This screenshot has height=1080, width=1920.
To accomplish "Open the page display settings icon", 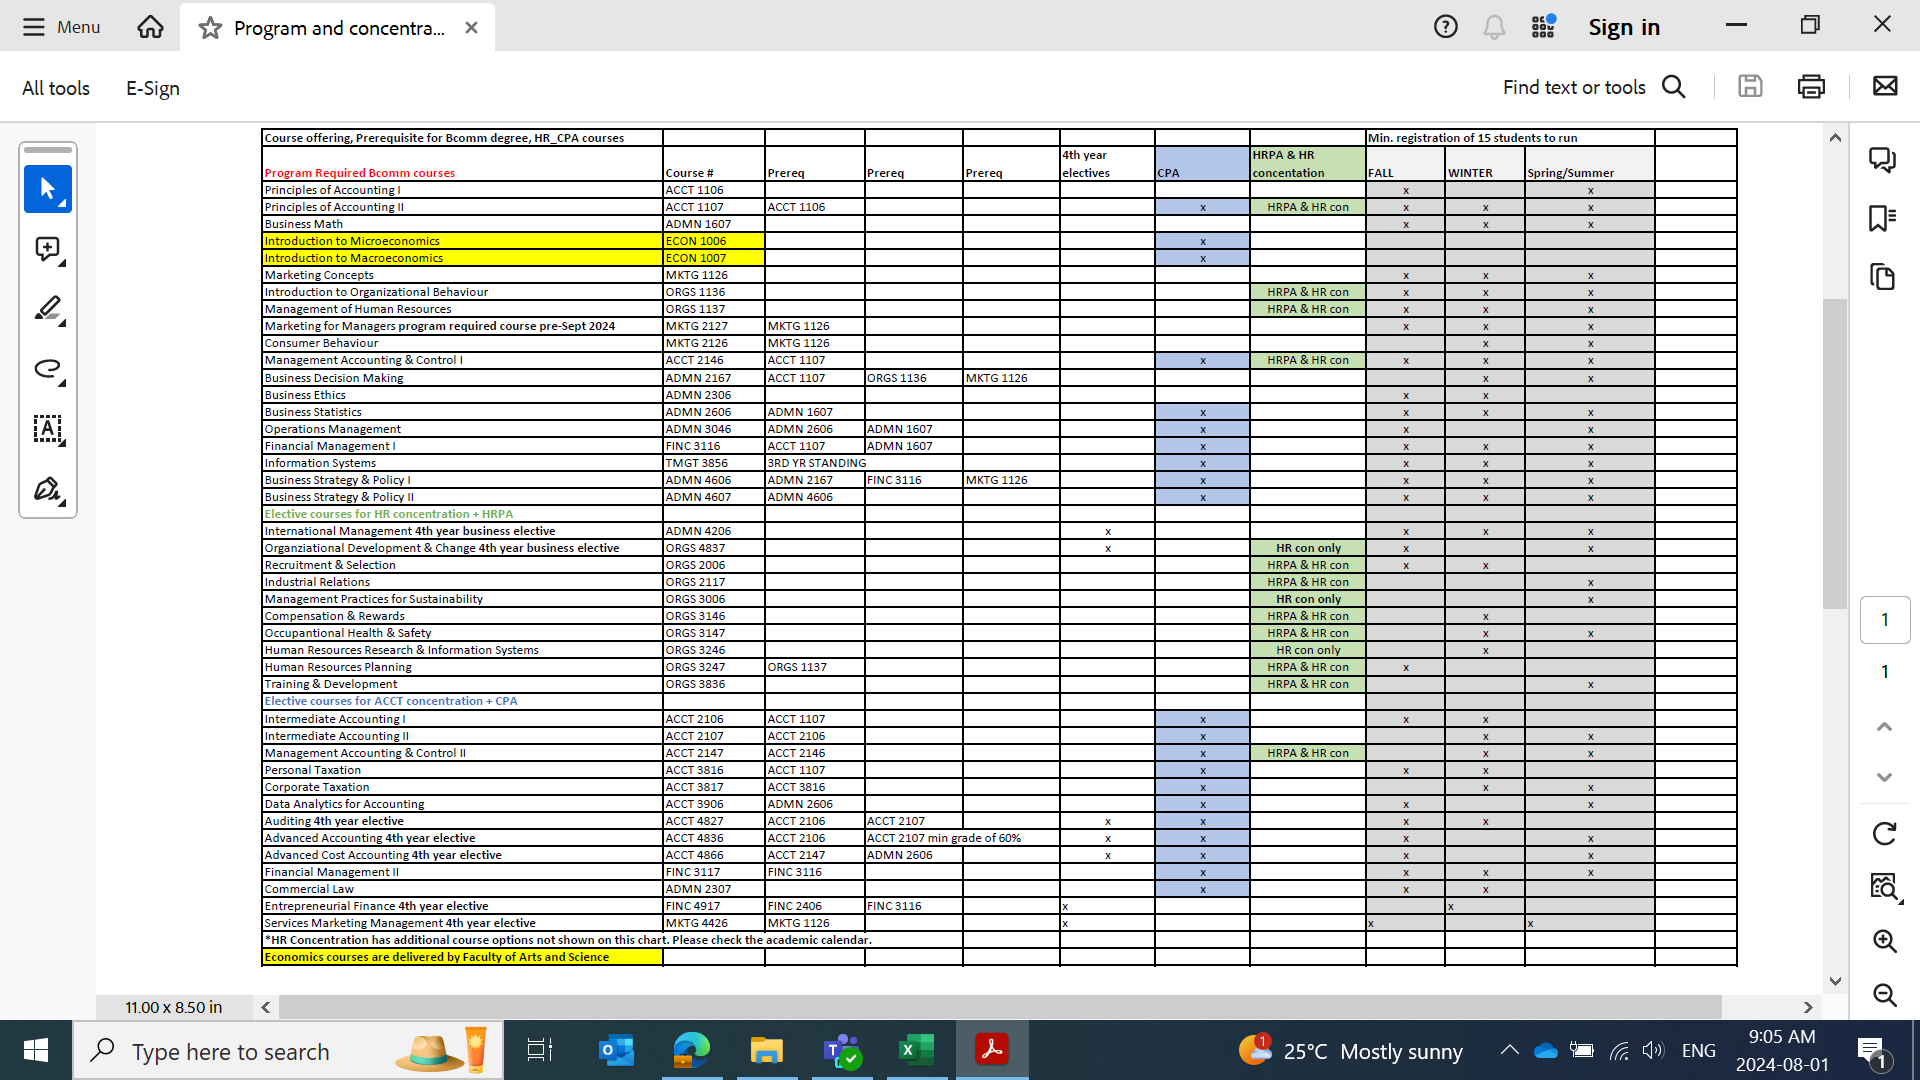I will coord(1885,886).
